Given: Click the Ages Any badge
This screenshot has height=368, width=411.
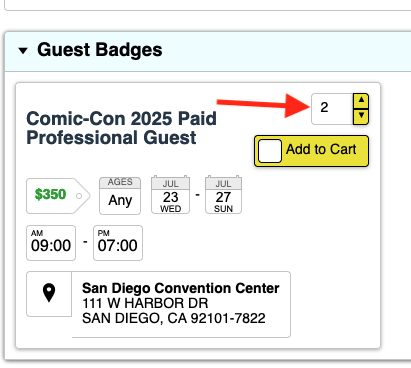Looking at the screenshot, I should [x=120, y=196].
